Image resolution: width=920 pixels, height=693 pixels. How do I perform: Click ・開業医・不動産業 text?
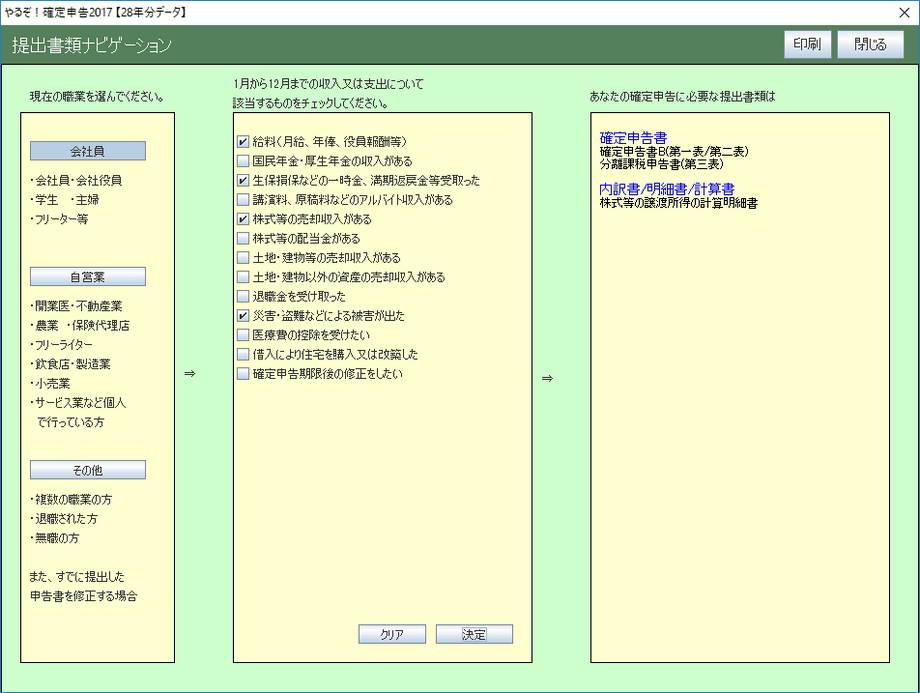[x=76, y=306]
